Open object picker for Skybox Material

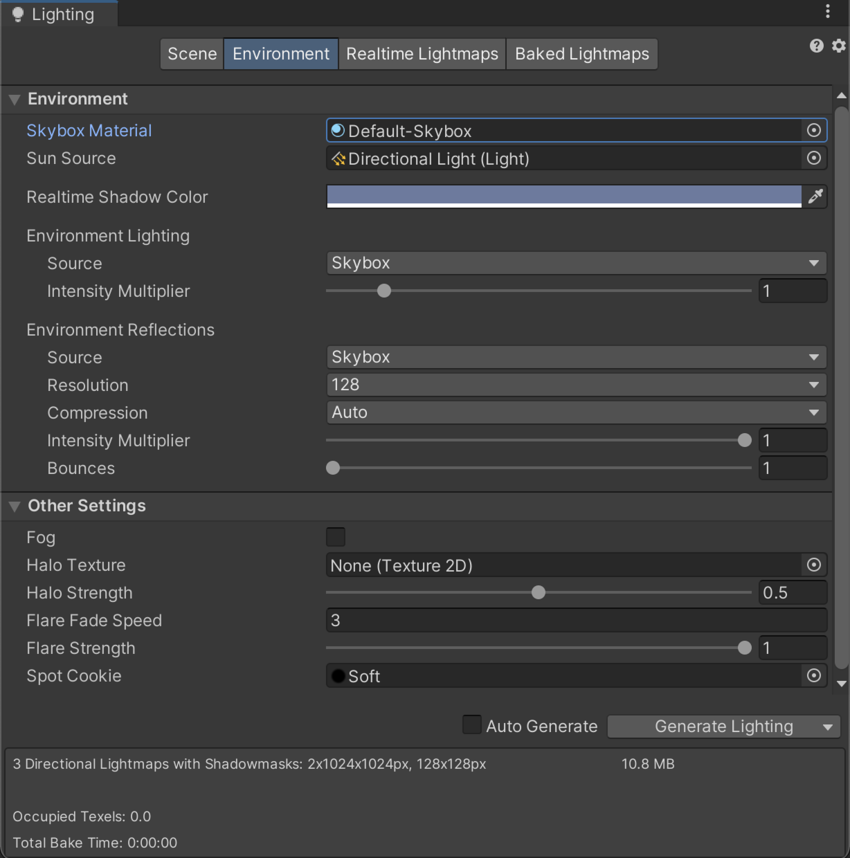[x=814, y=131]
